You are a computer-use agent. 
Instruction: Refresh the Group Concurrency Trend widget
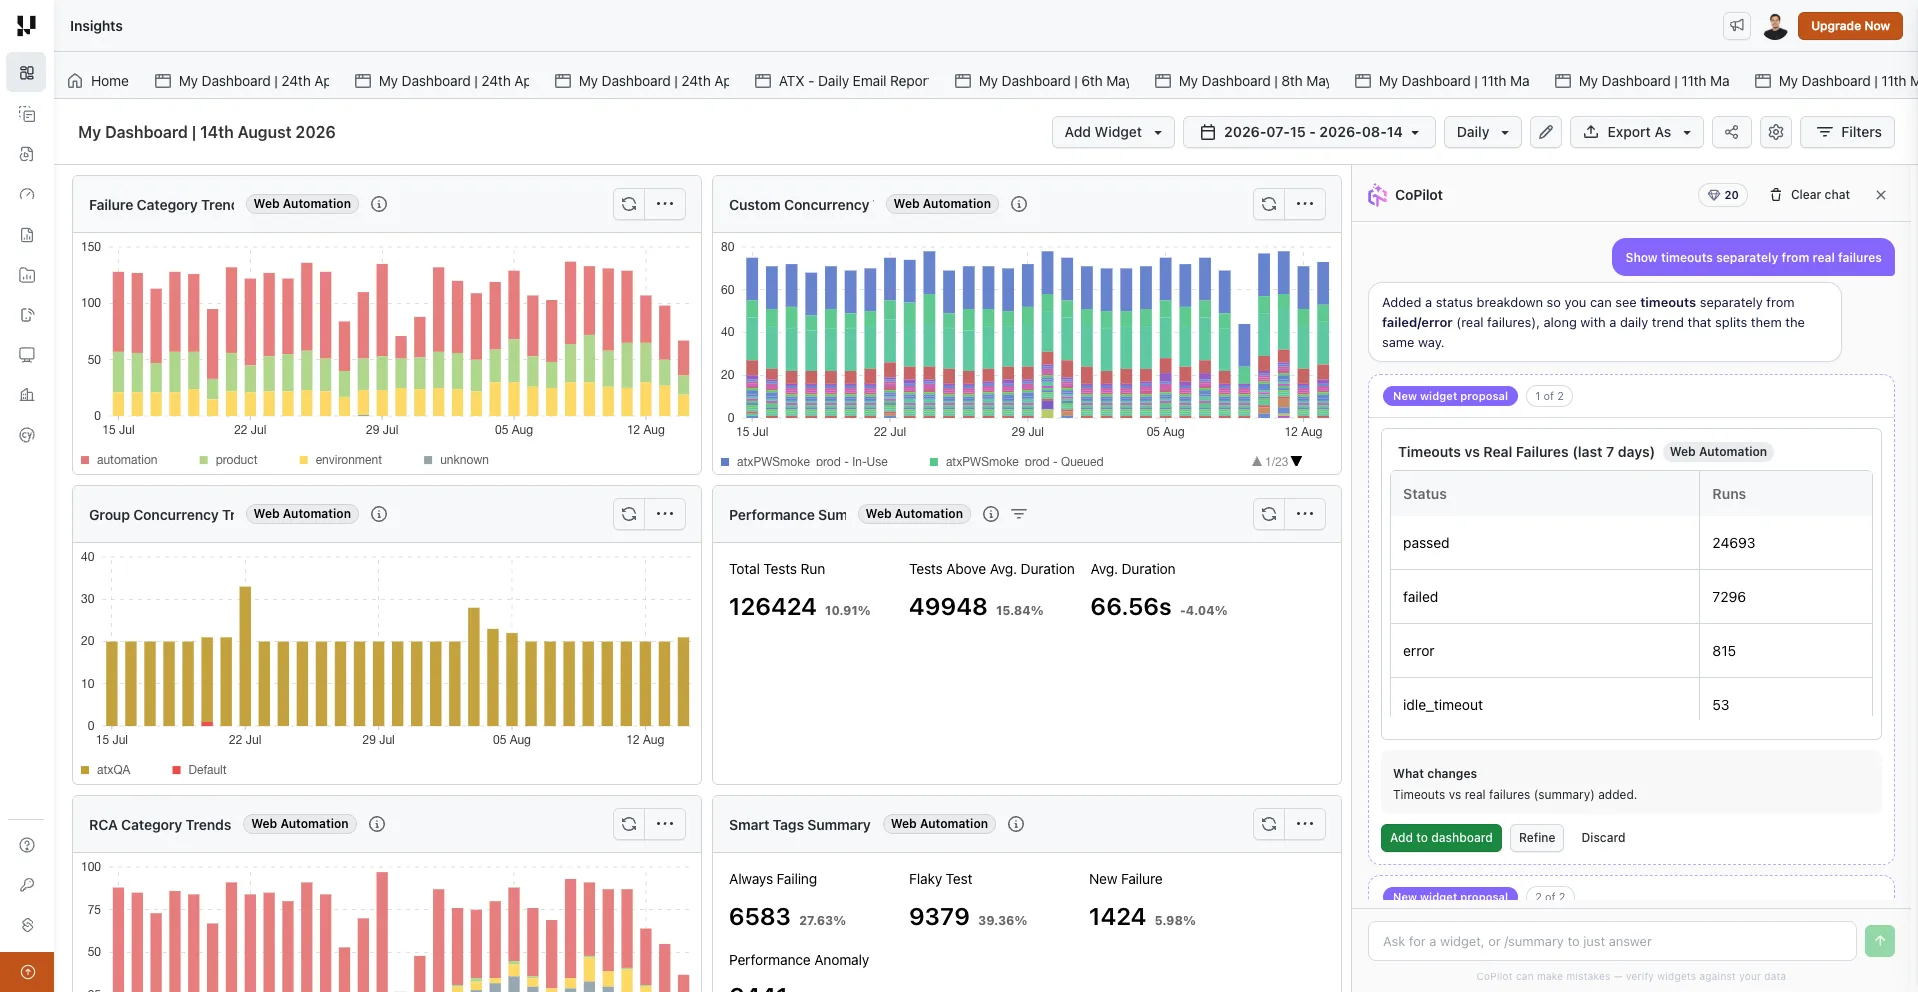point(629,514)
